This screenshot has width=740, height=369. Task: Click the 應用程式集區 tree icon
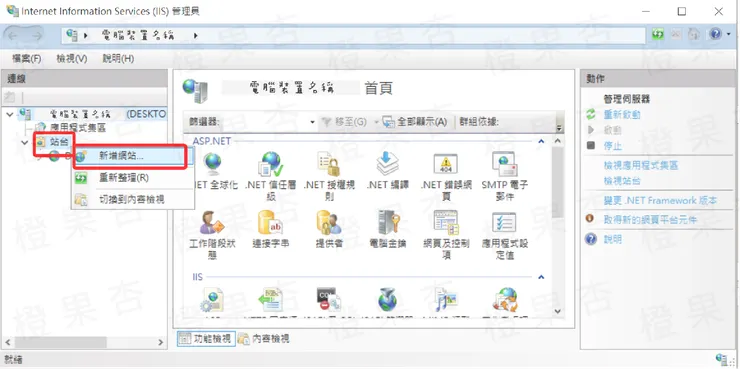(41, 128)
